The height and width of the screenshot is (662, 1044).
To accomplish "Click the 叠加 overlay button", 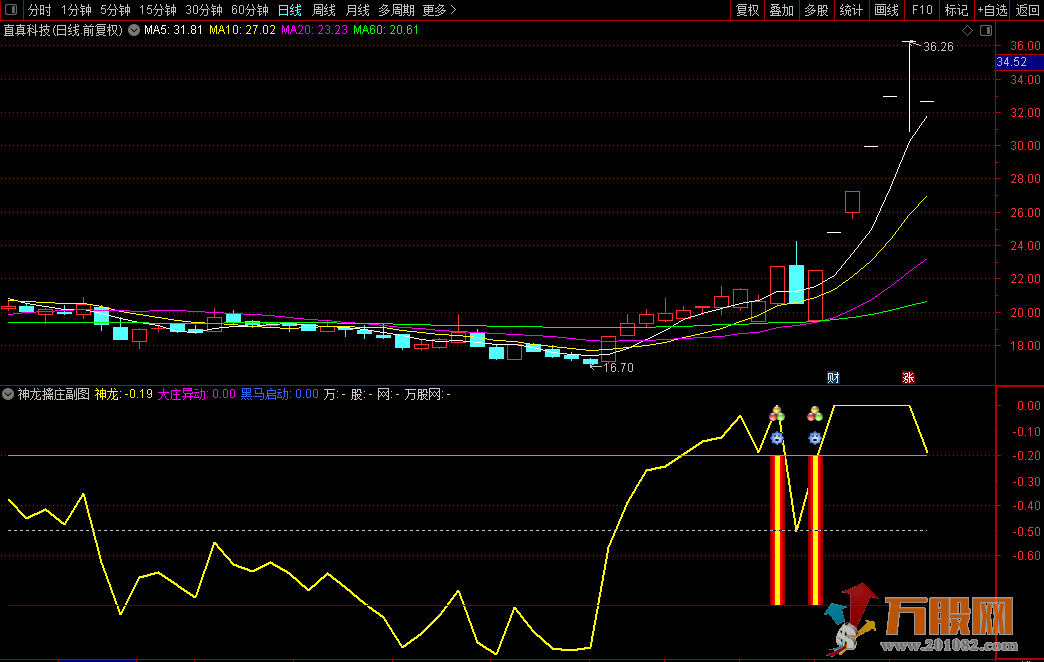I will [x=782, y=10].
